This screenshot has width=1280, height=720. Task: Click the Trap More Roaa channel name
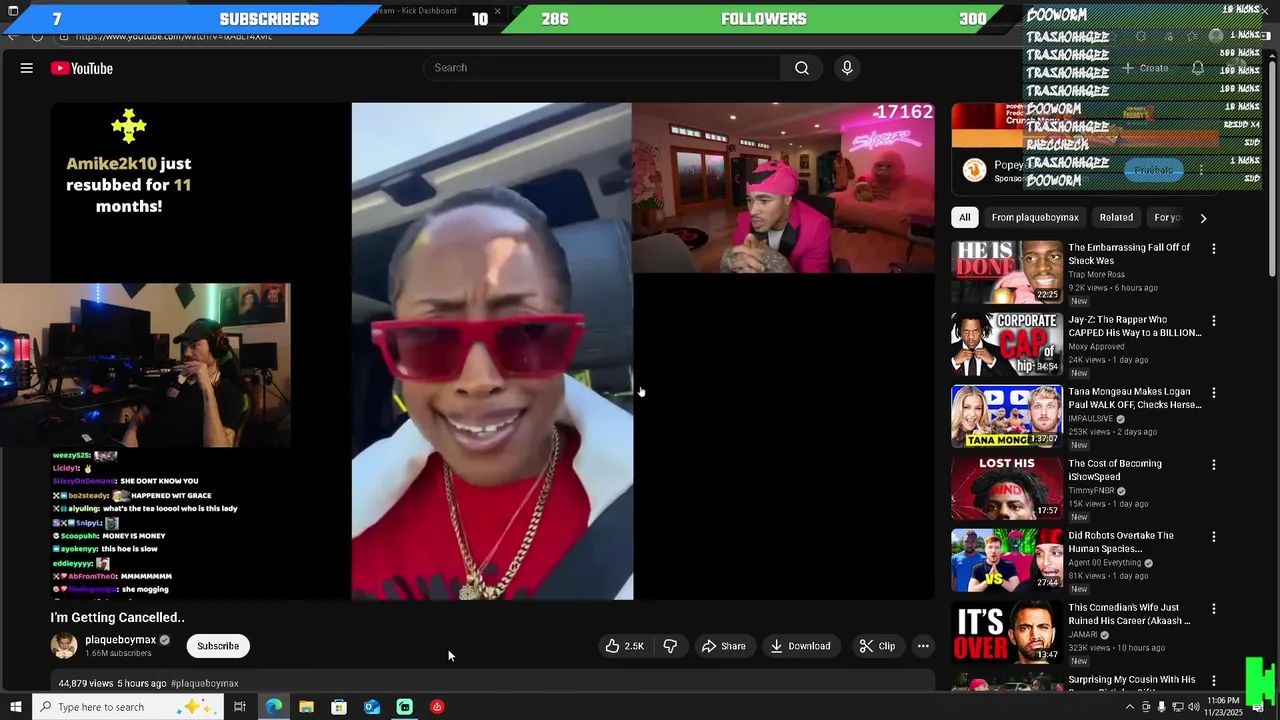[x=1096, y=275]
